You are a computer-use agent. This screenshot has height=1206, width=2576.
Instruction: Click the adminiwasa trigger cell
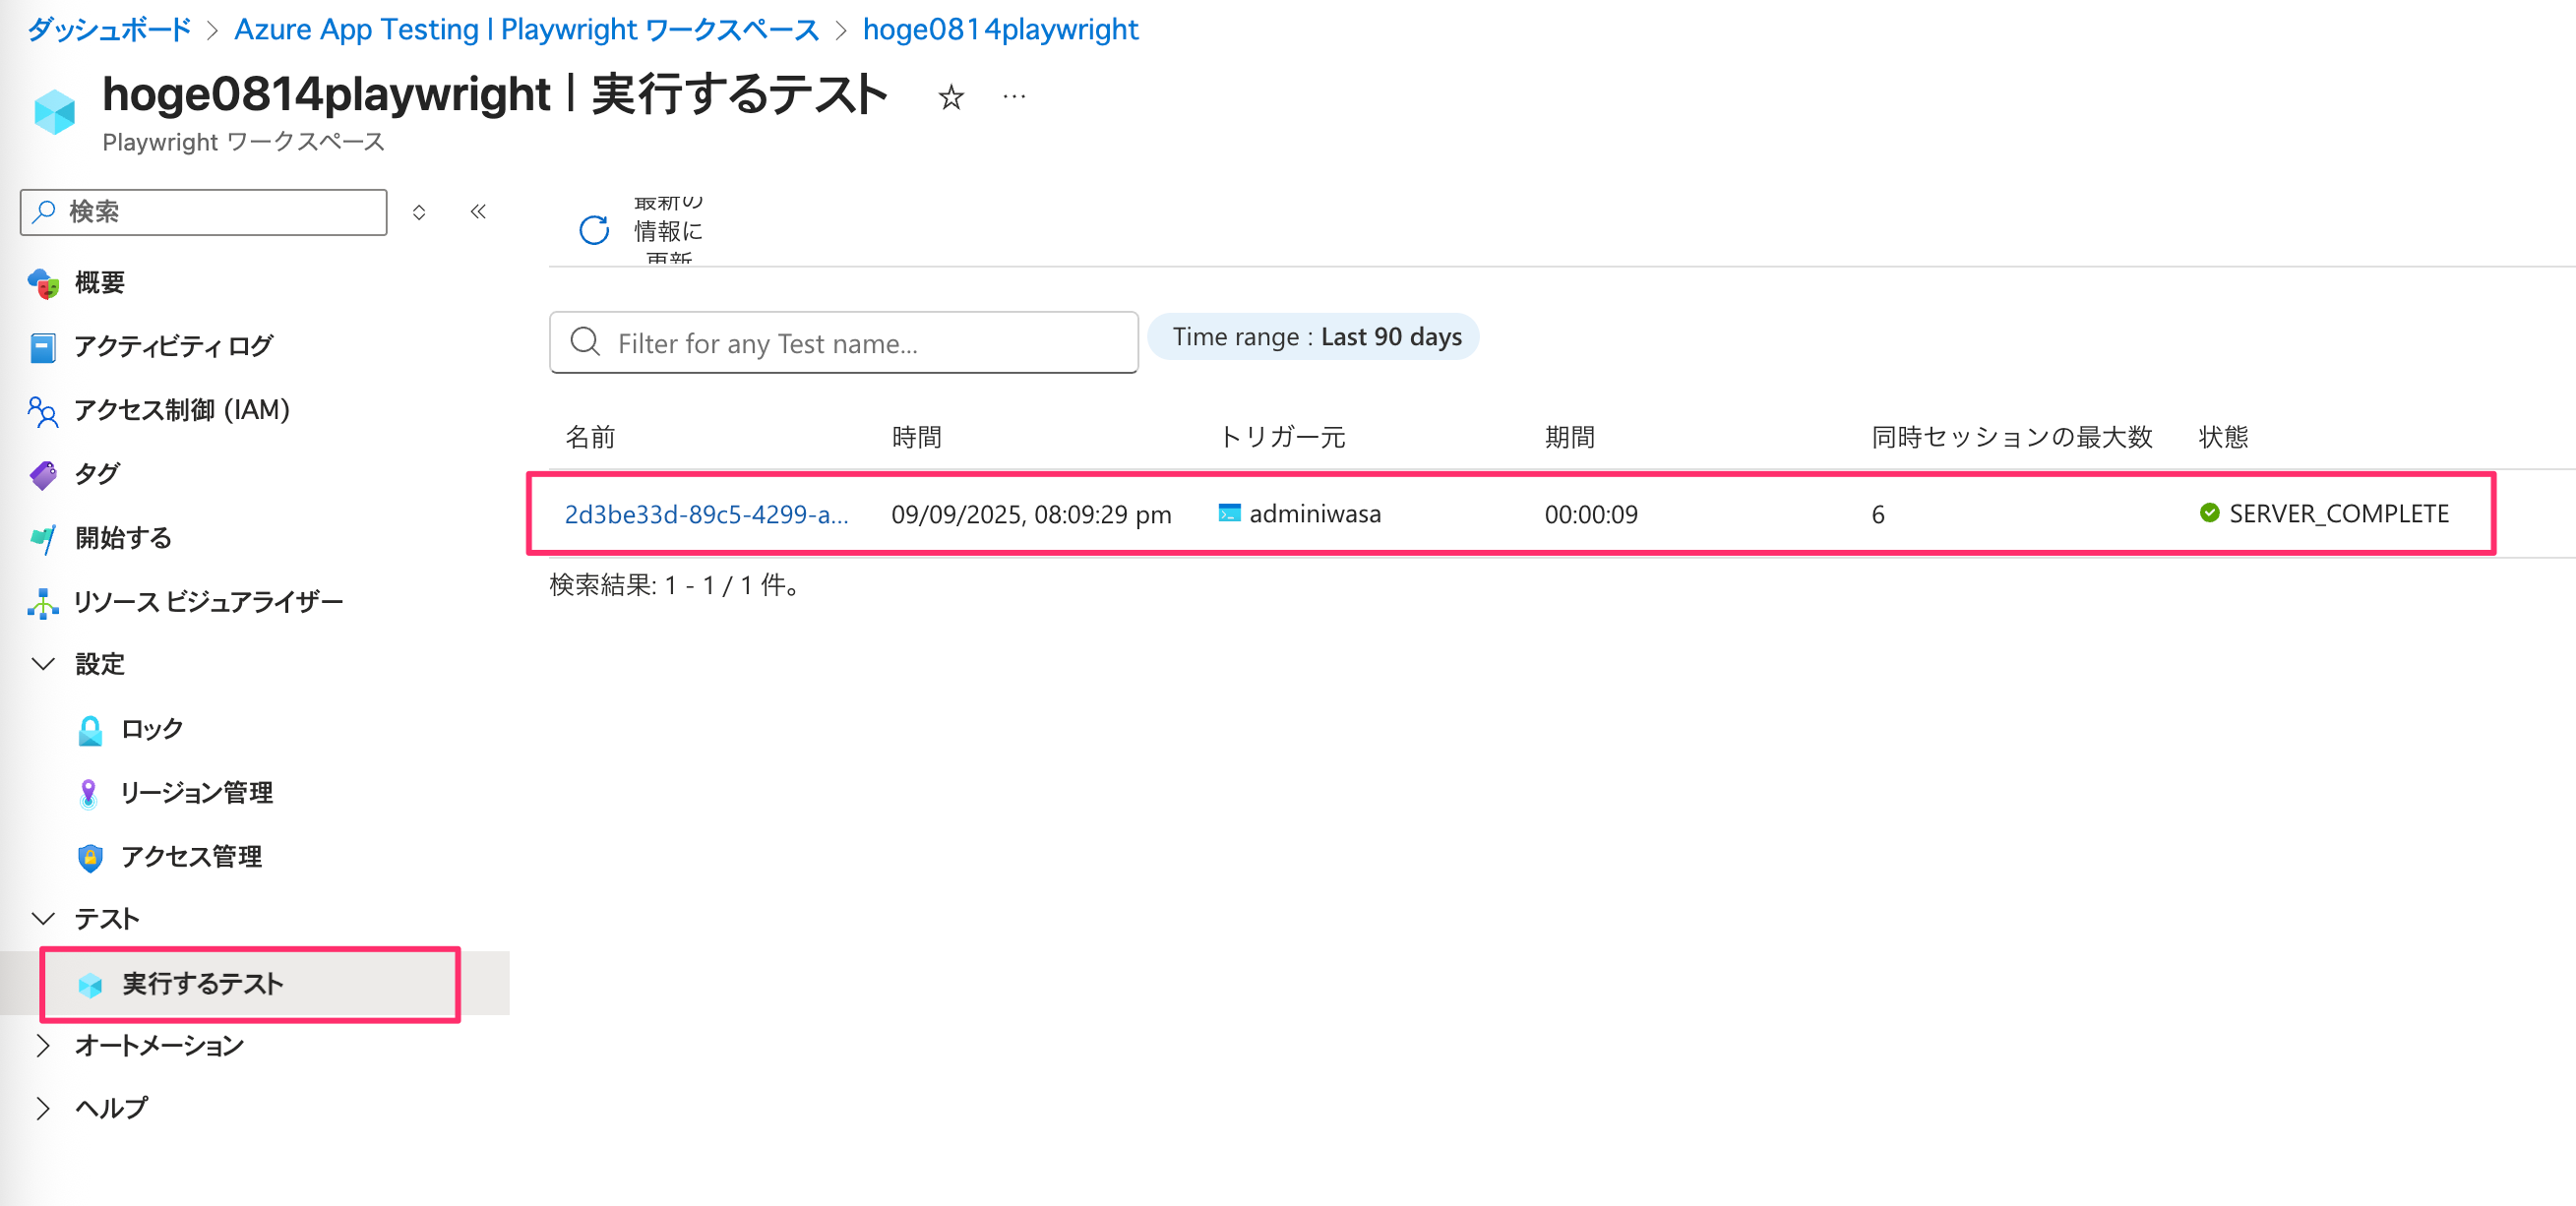[x=1315, y=513]
